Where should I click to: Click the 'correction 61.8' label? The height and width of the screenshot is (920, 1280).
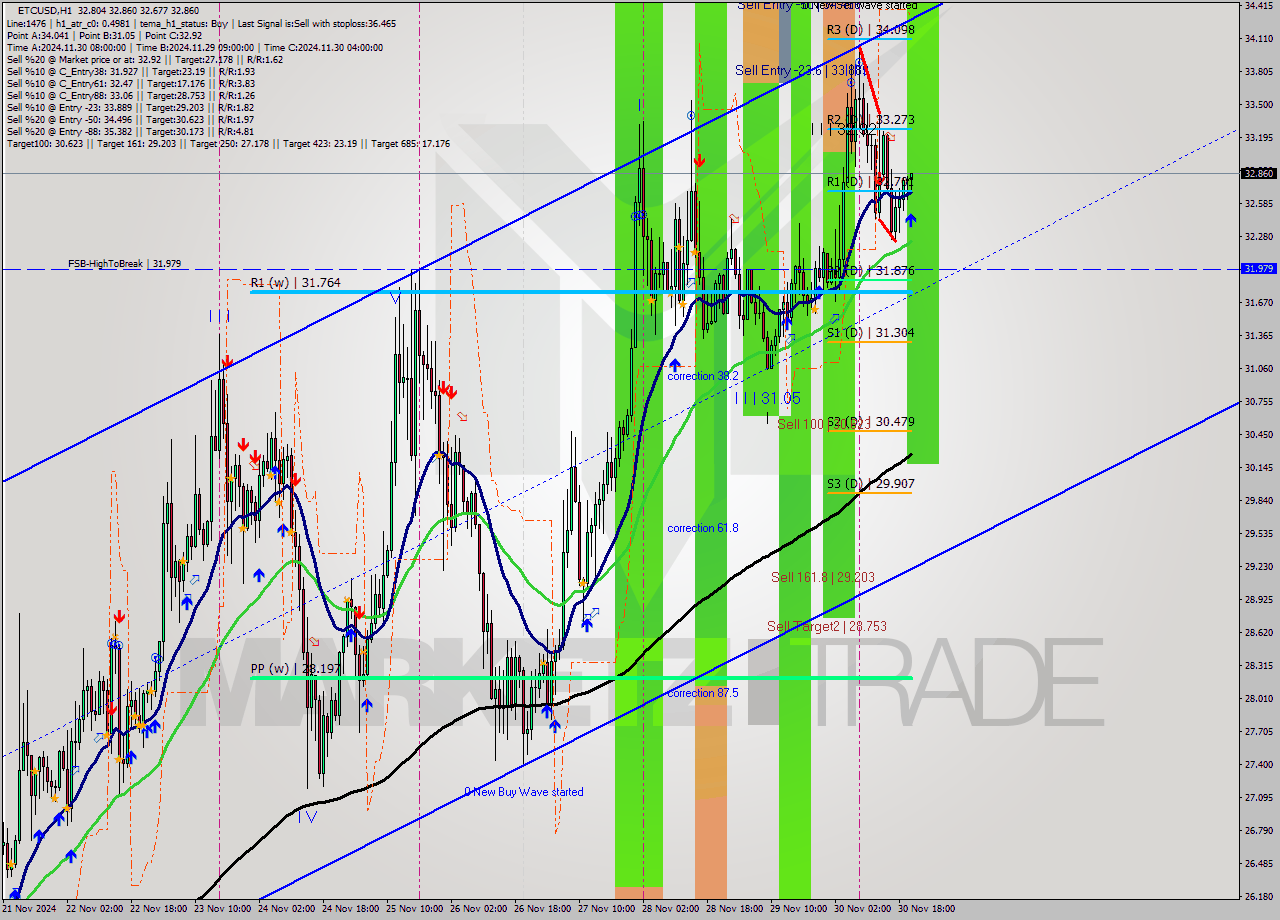tap(703, 528)
